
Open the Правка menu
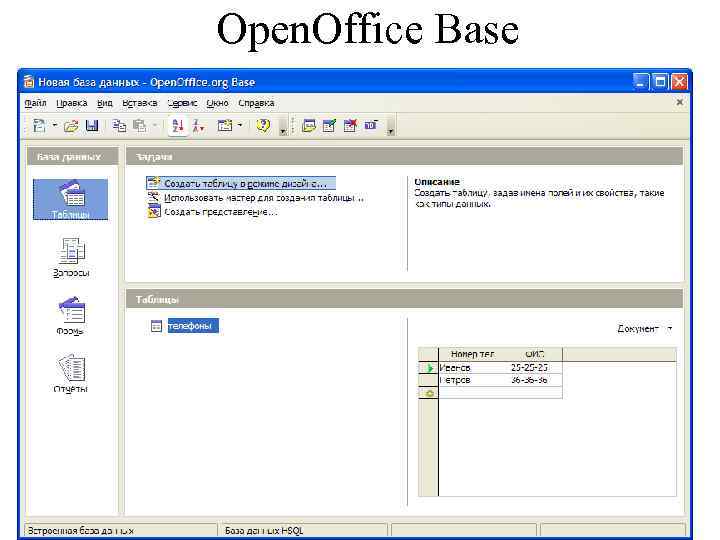[x=72, y=103]
